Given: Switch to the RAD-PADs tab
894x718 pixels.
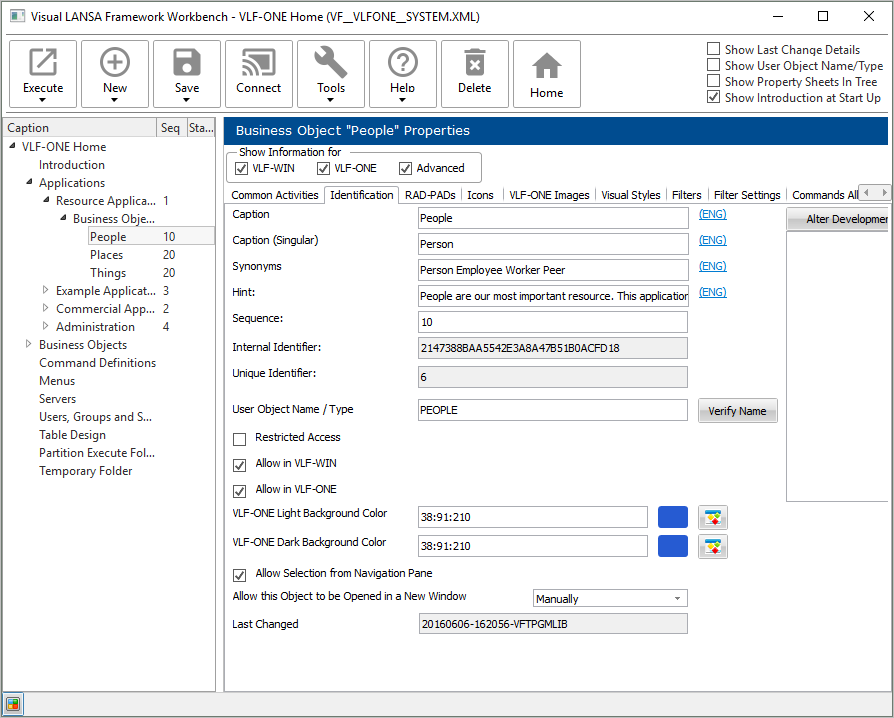Looking at the screenshot, I should 432,195.
